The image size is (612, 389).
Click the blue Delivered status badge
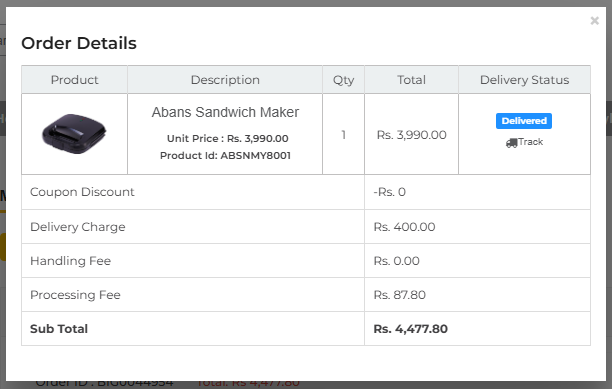tap(524, 121)
